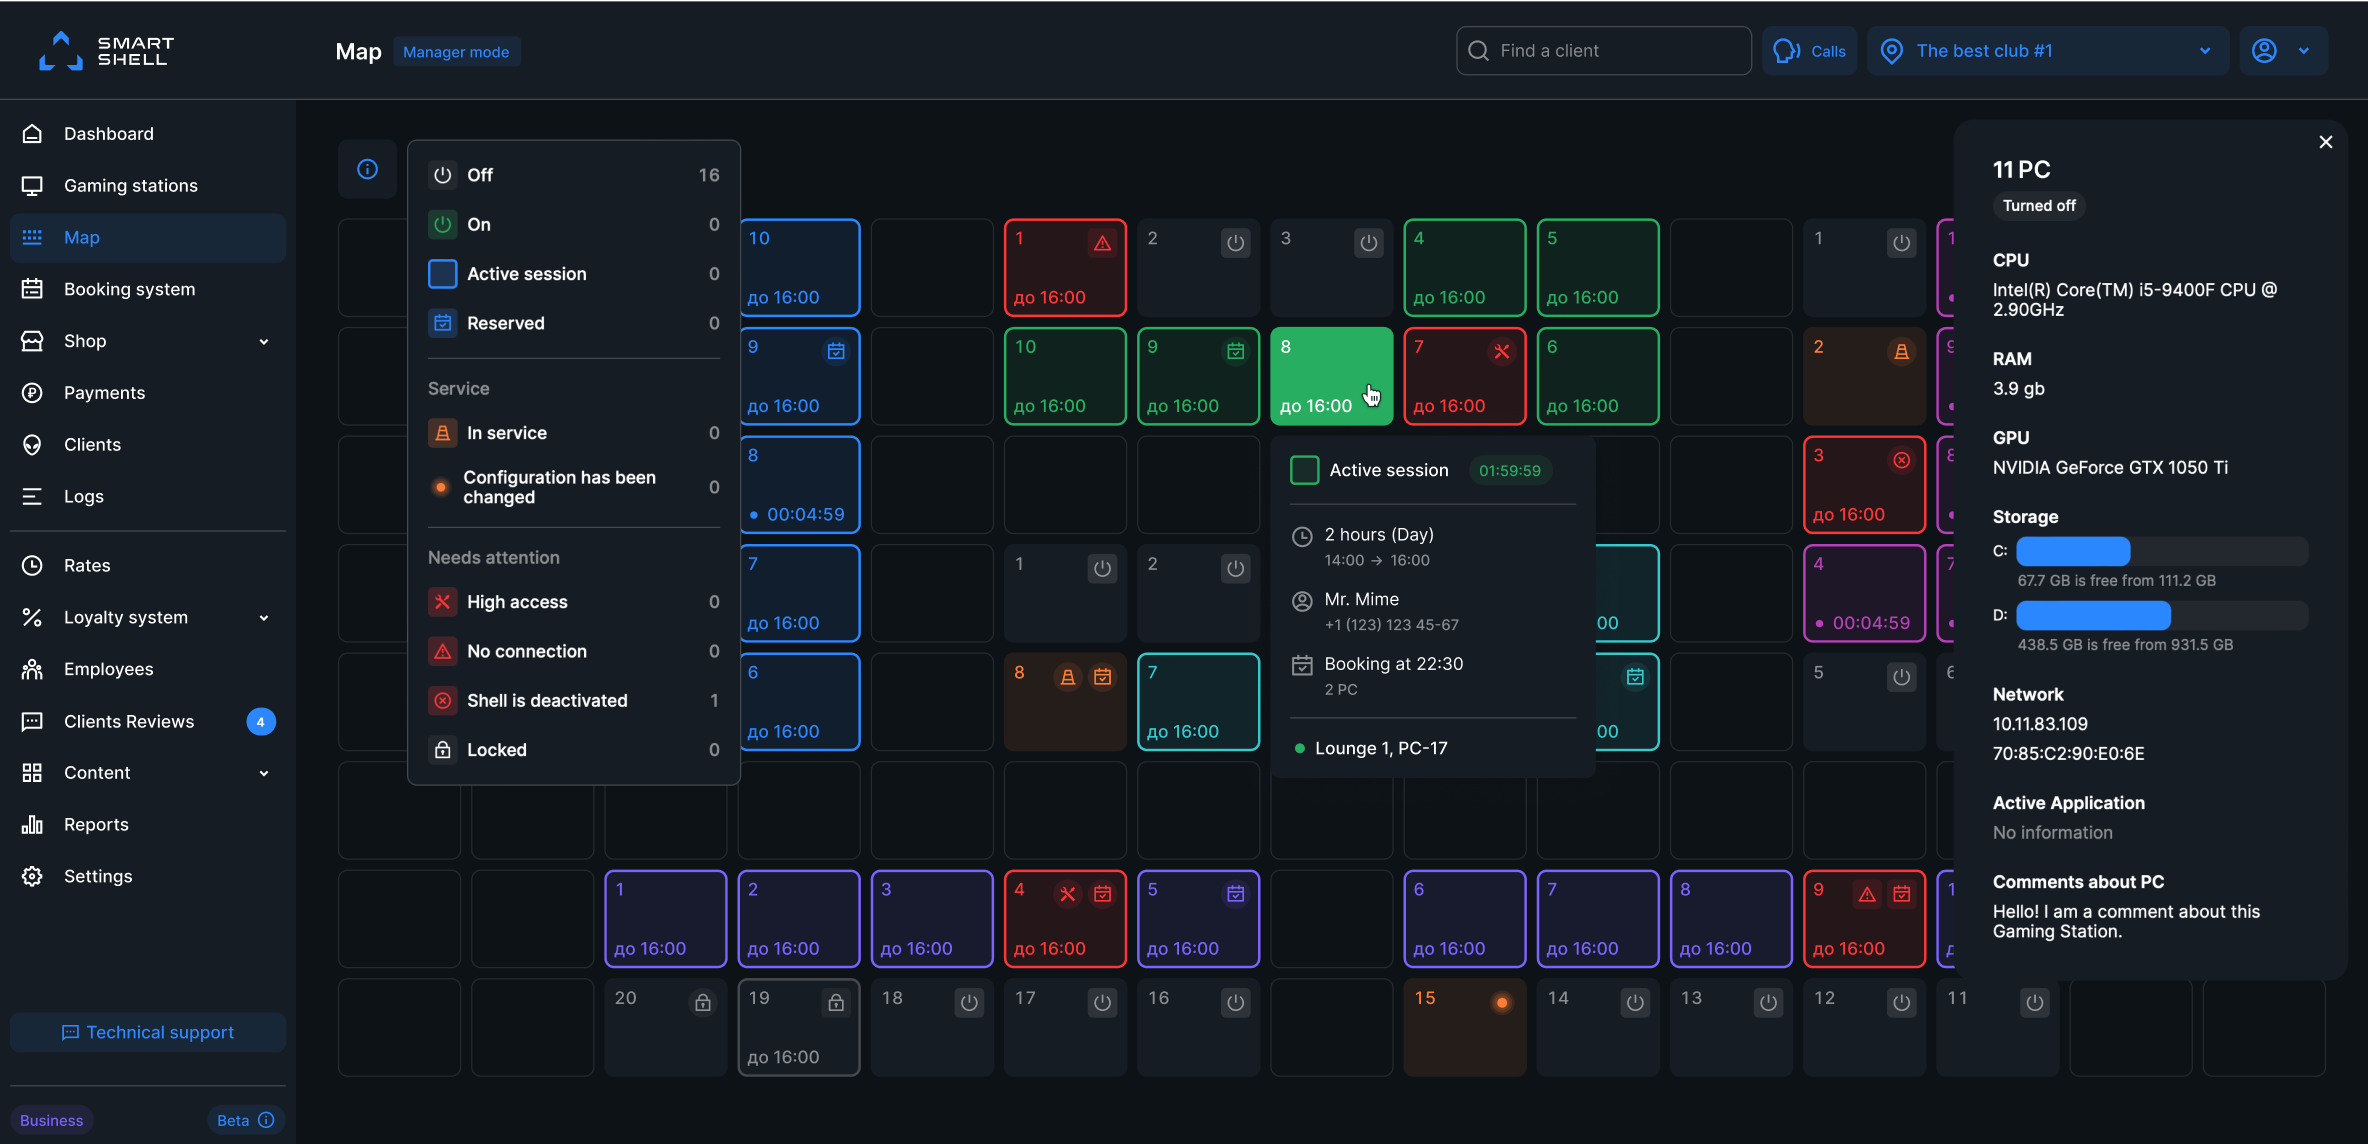Navigate to Clients

point(148,445)
